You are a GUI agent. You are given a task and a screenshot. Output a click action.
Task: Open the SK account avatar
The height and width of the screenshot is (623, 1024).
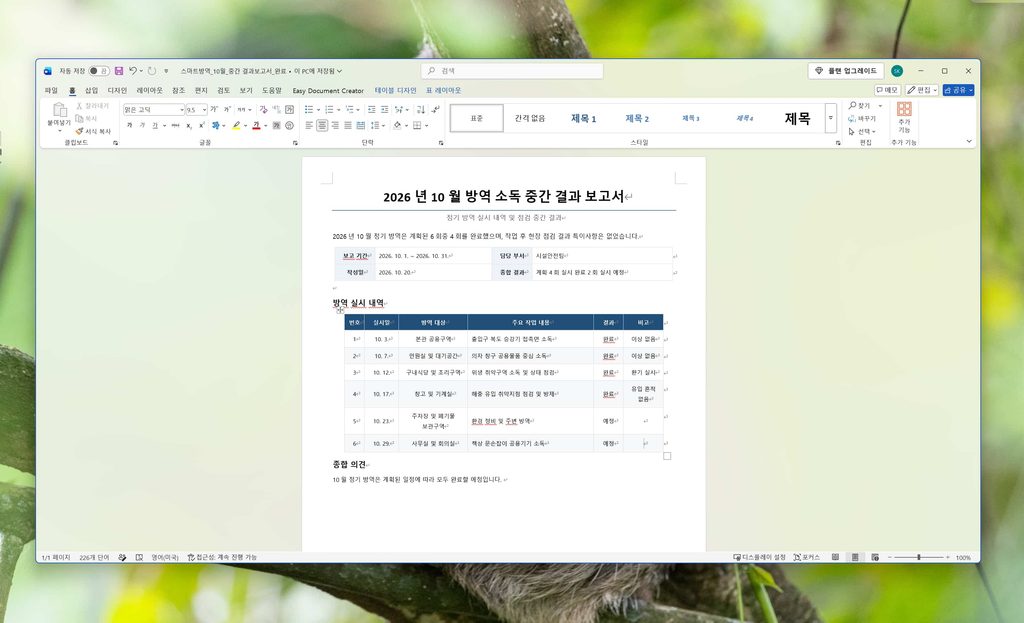click(x=897, y=71)
